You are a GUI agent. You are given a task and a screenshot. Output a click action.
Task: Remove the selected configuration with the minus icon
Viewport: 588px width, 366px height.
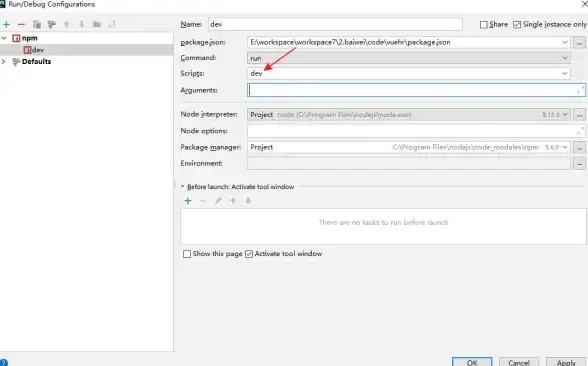pos(21,24)
